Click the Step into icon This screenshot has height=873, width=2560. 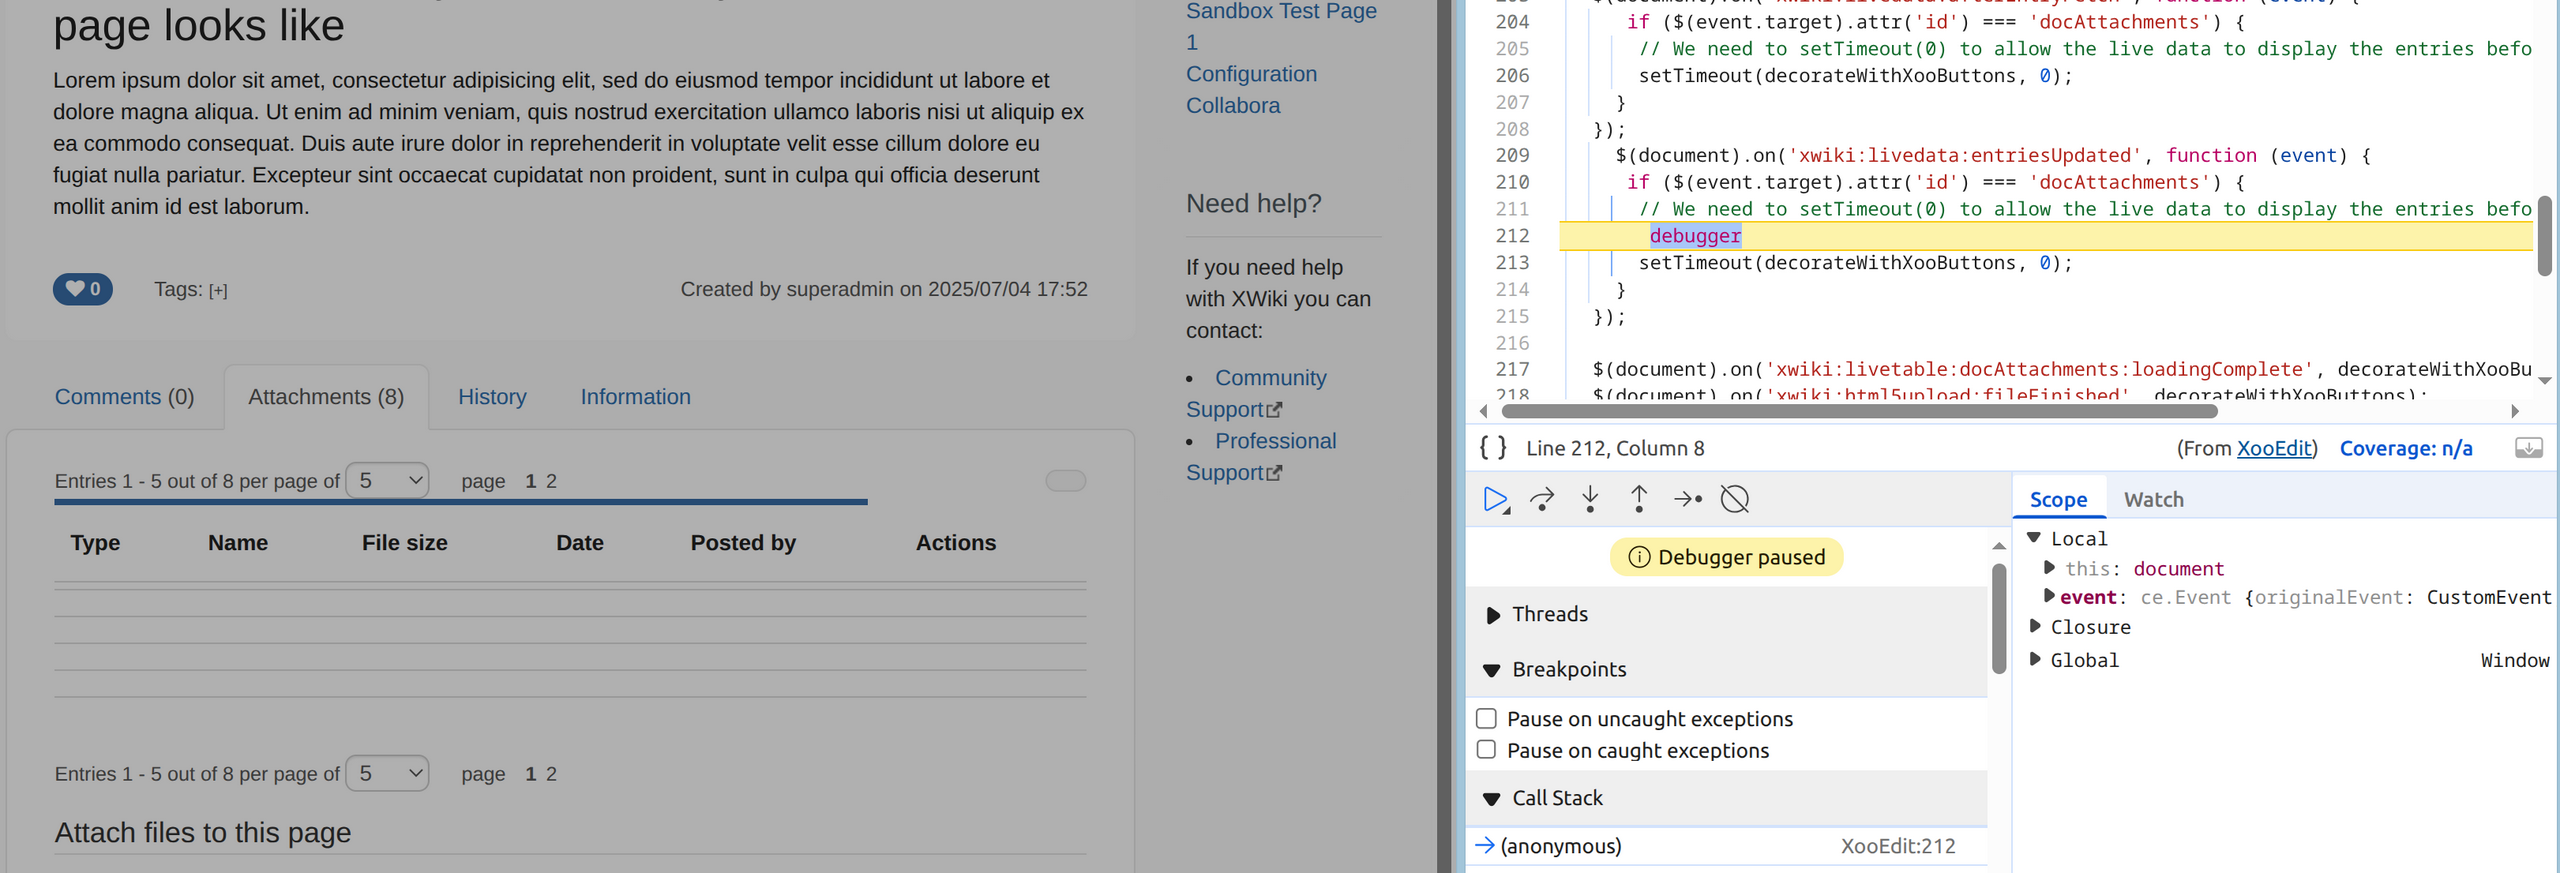click(x=1590, y=499)
